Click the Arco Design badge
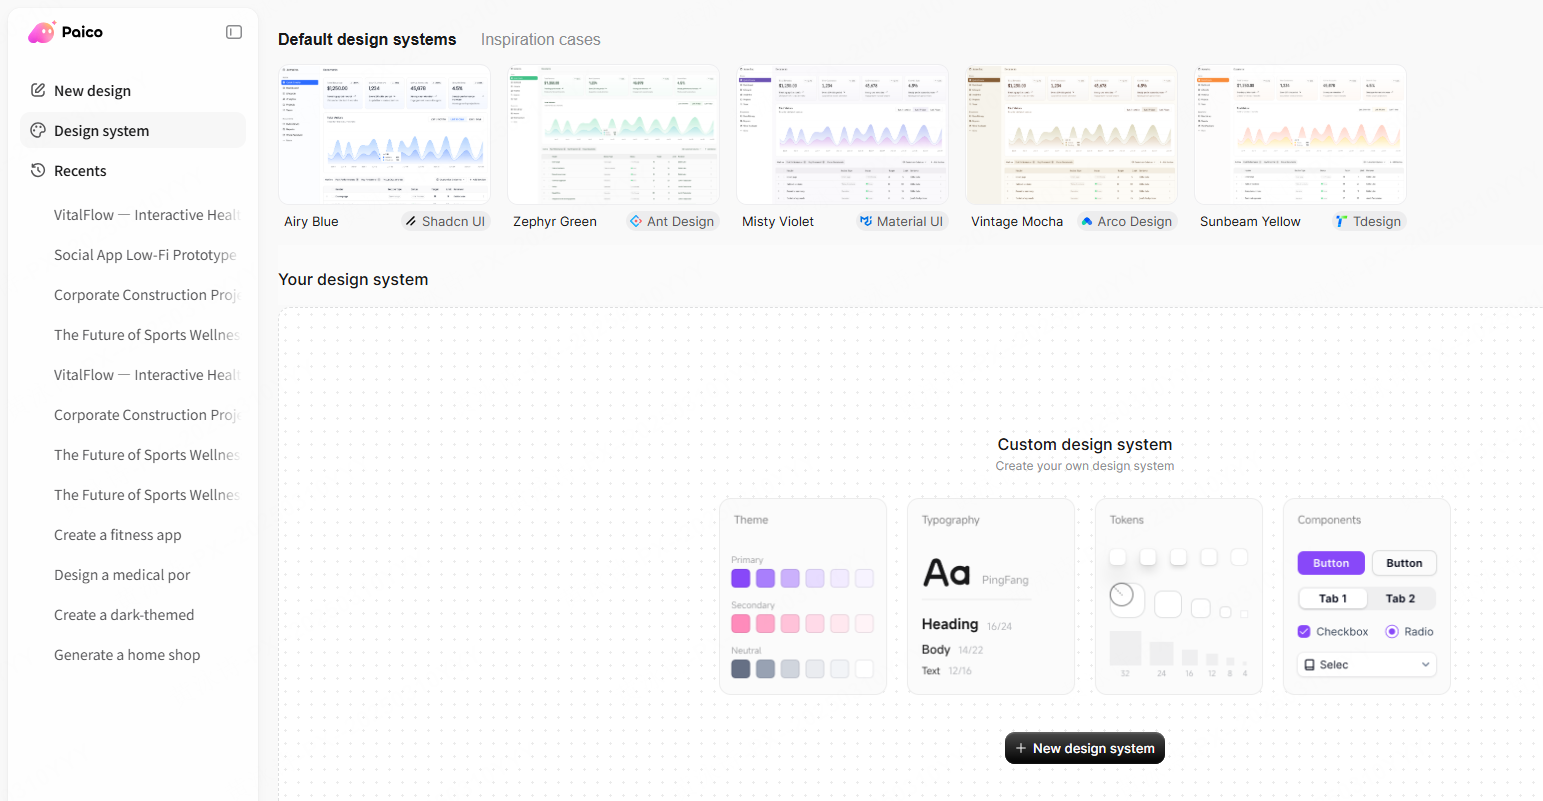The image size is (1543, 801). pyautogui.click(x=1127, y=221)
